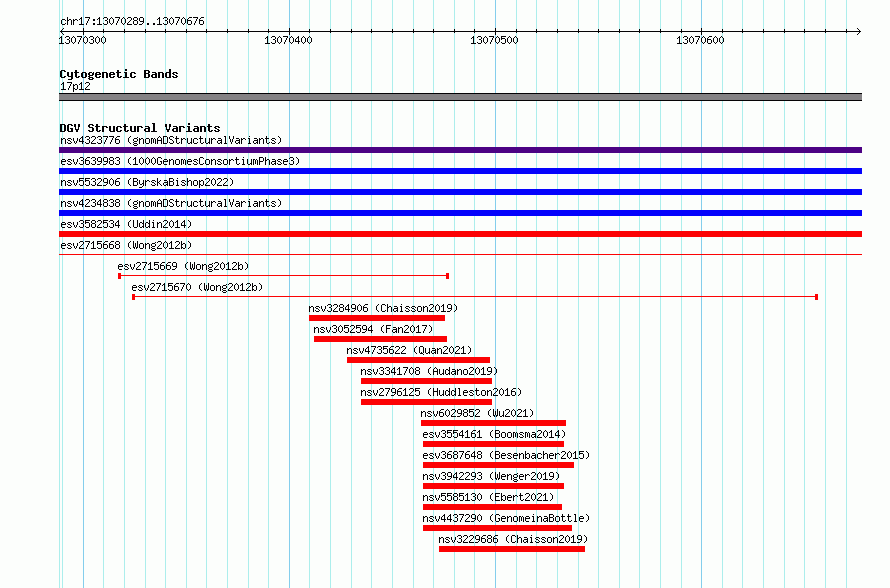Click ruler position 13070500

(x=494, y=40)
